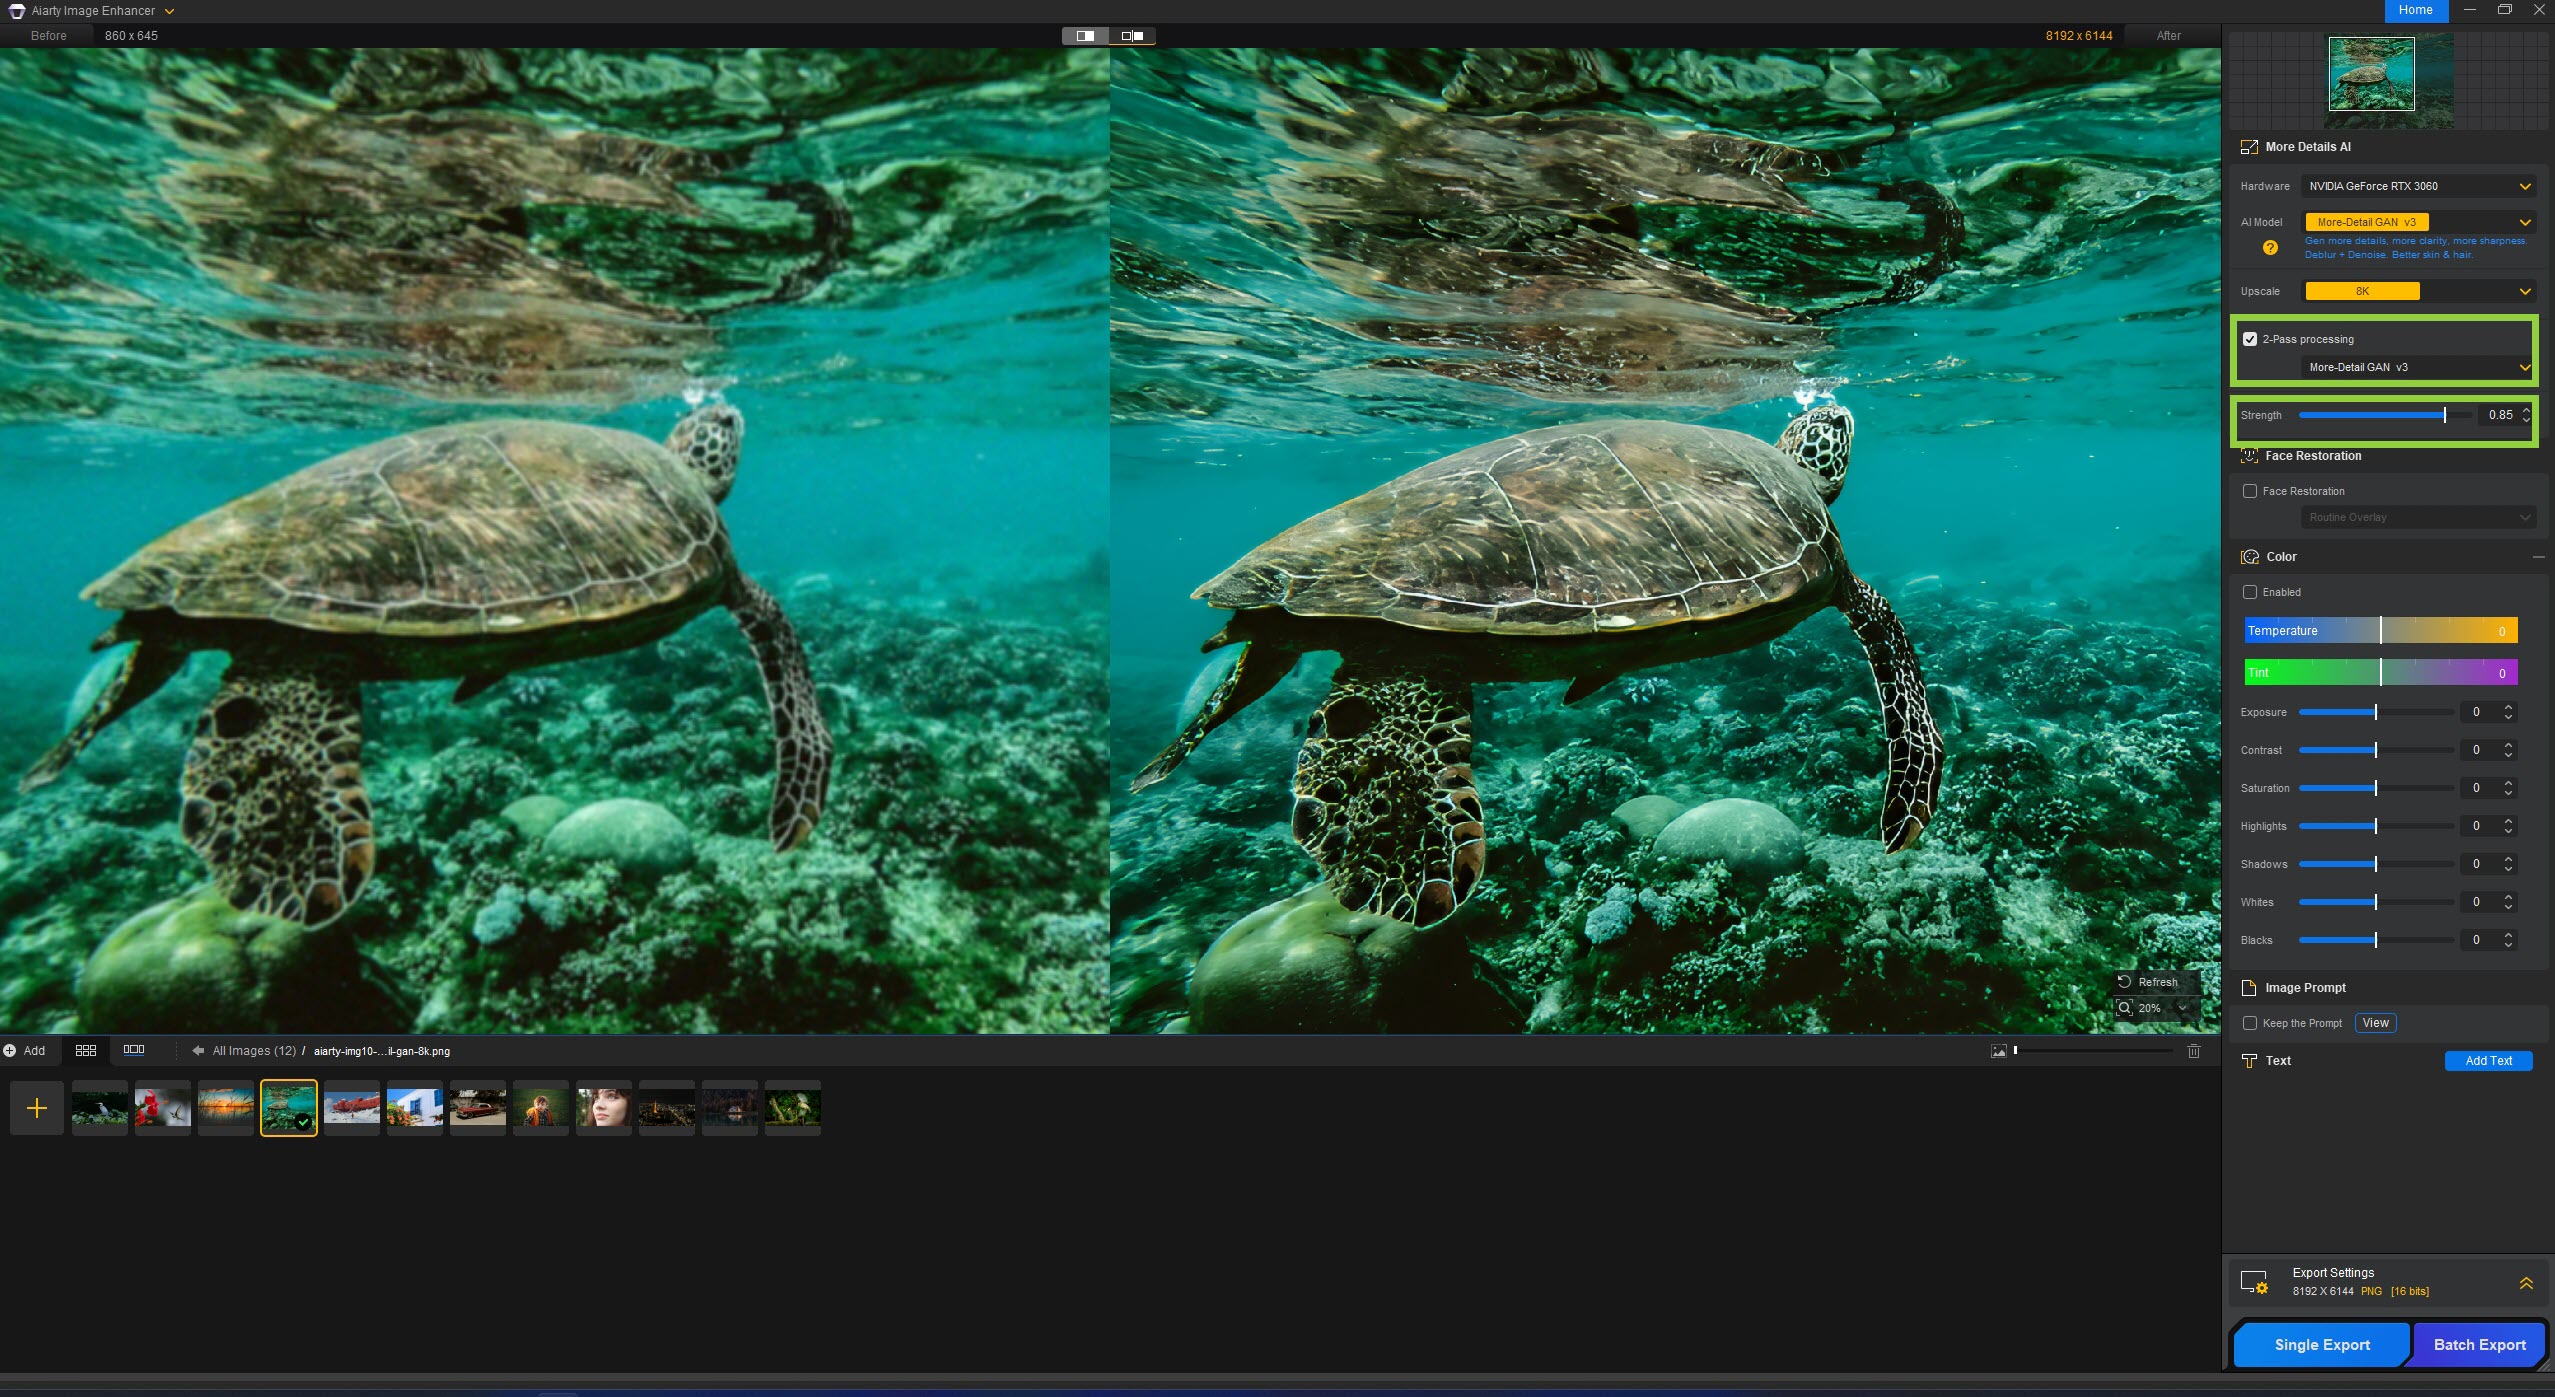Viewport: 2555px width, 1397px height.
Task: Click the Add Text button
Action: pos(2488,1061)
